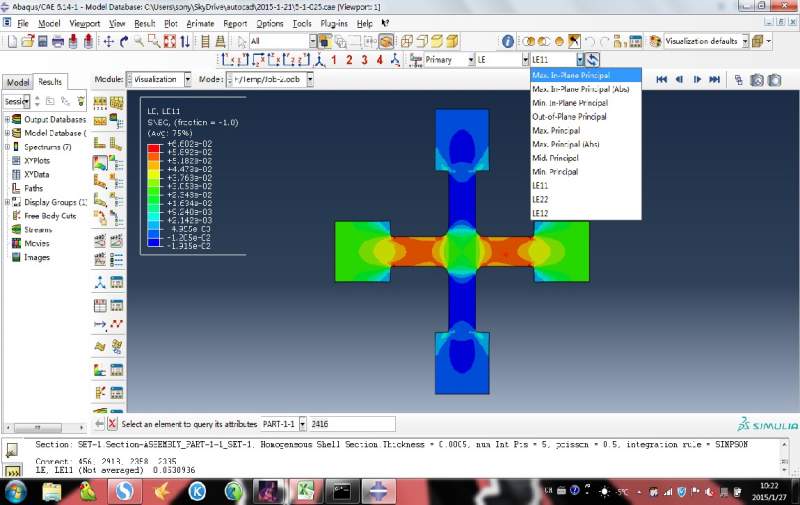
Task: Expand the Output Databases tree node
Action: (x=7, y=120)
